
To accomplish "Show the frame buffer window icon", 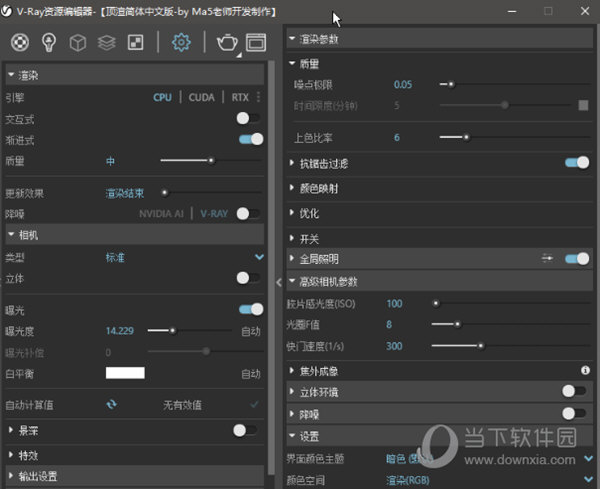I will pyautogui.click(x=256, y=42).
